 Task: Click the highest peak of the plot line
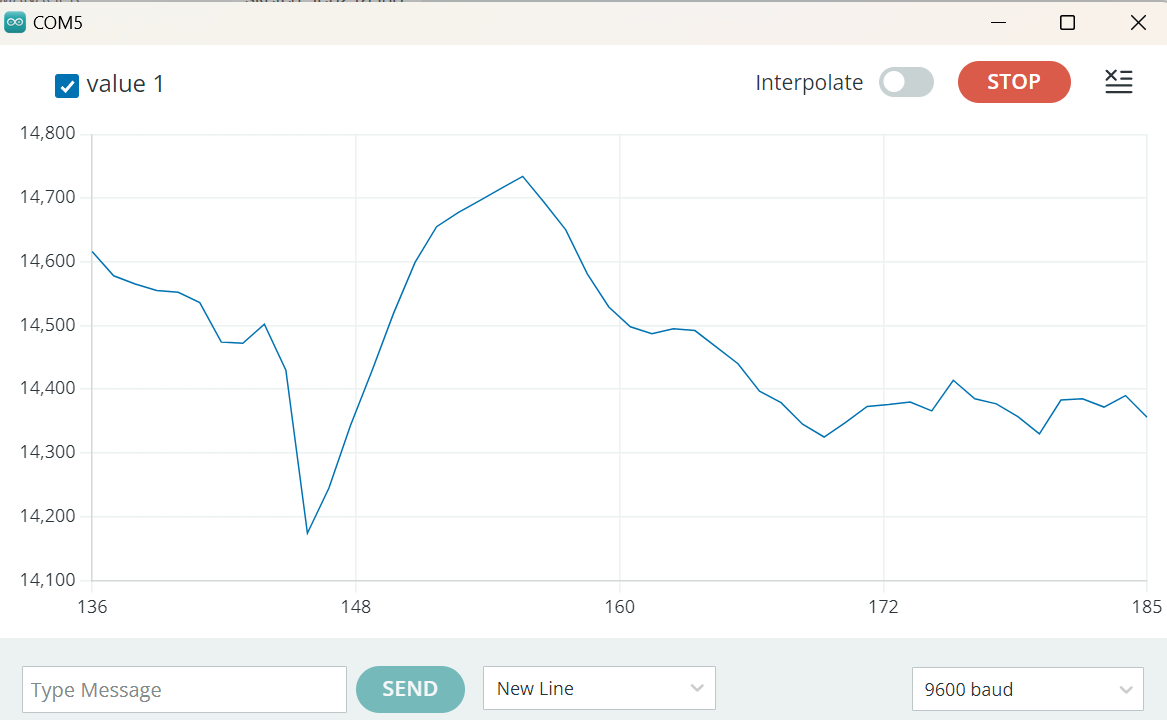(522, 177)
